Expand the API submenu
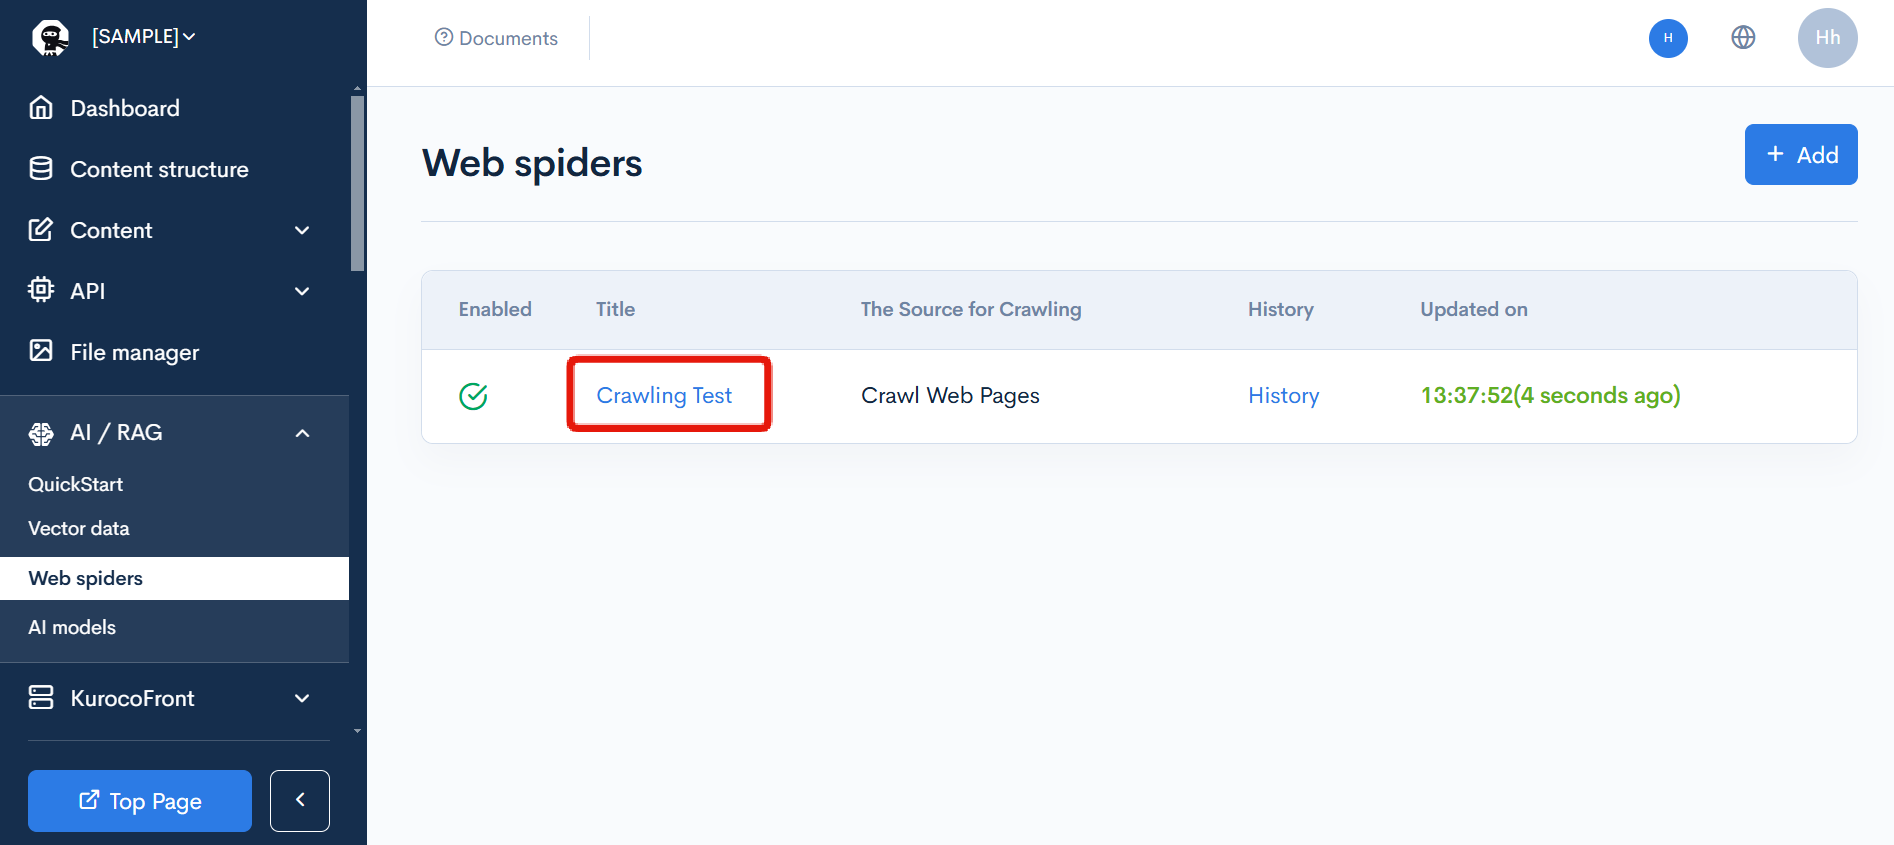This screenshot has height=845, width=1894. coord(302,291)
